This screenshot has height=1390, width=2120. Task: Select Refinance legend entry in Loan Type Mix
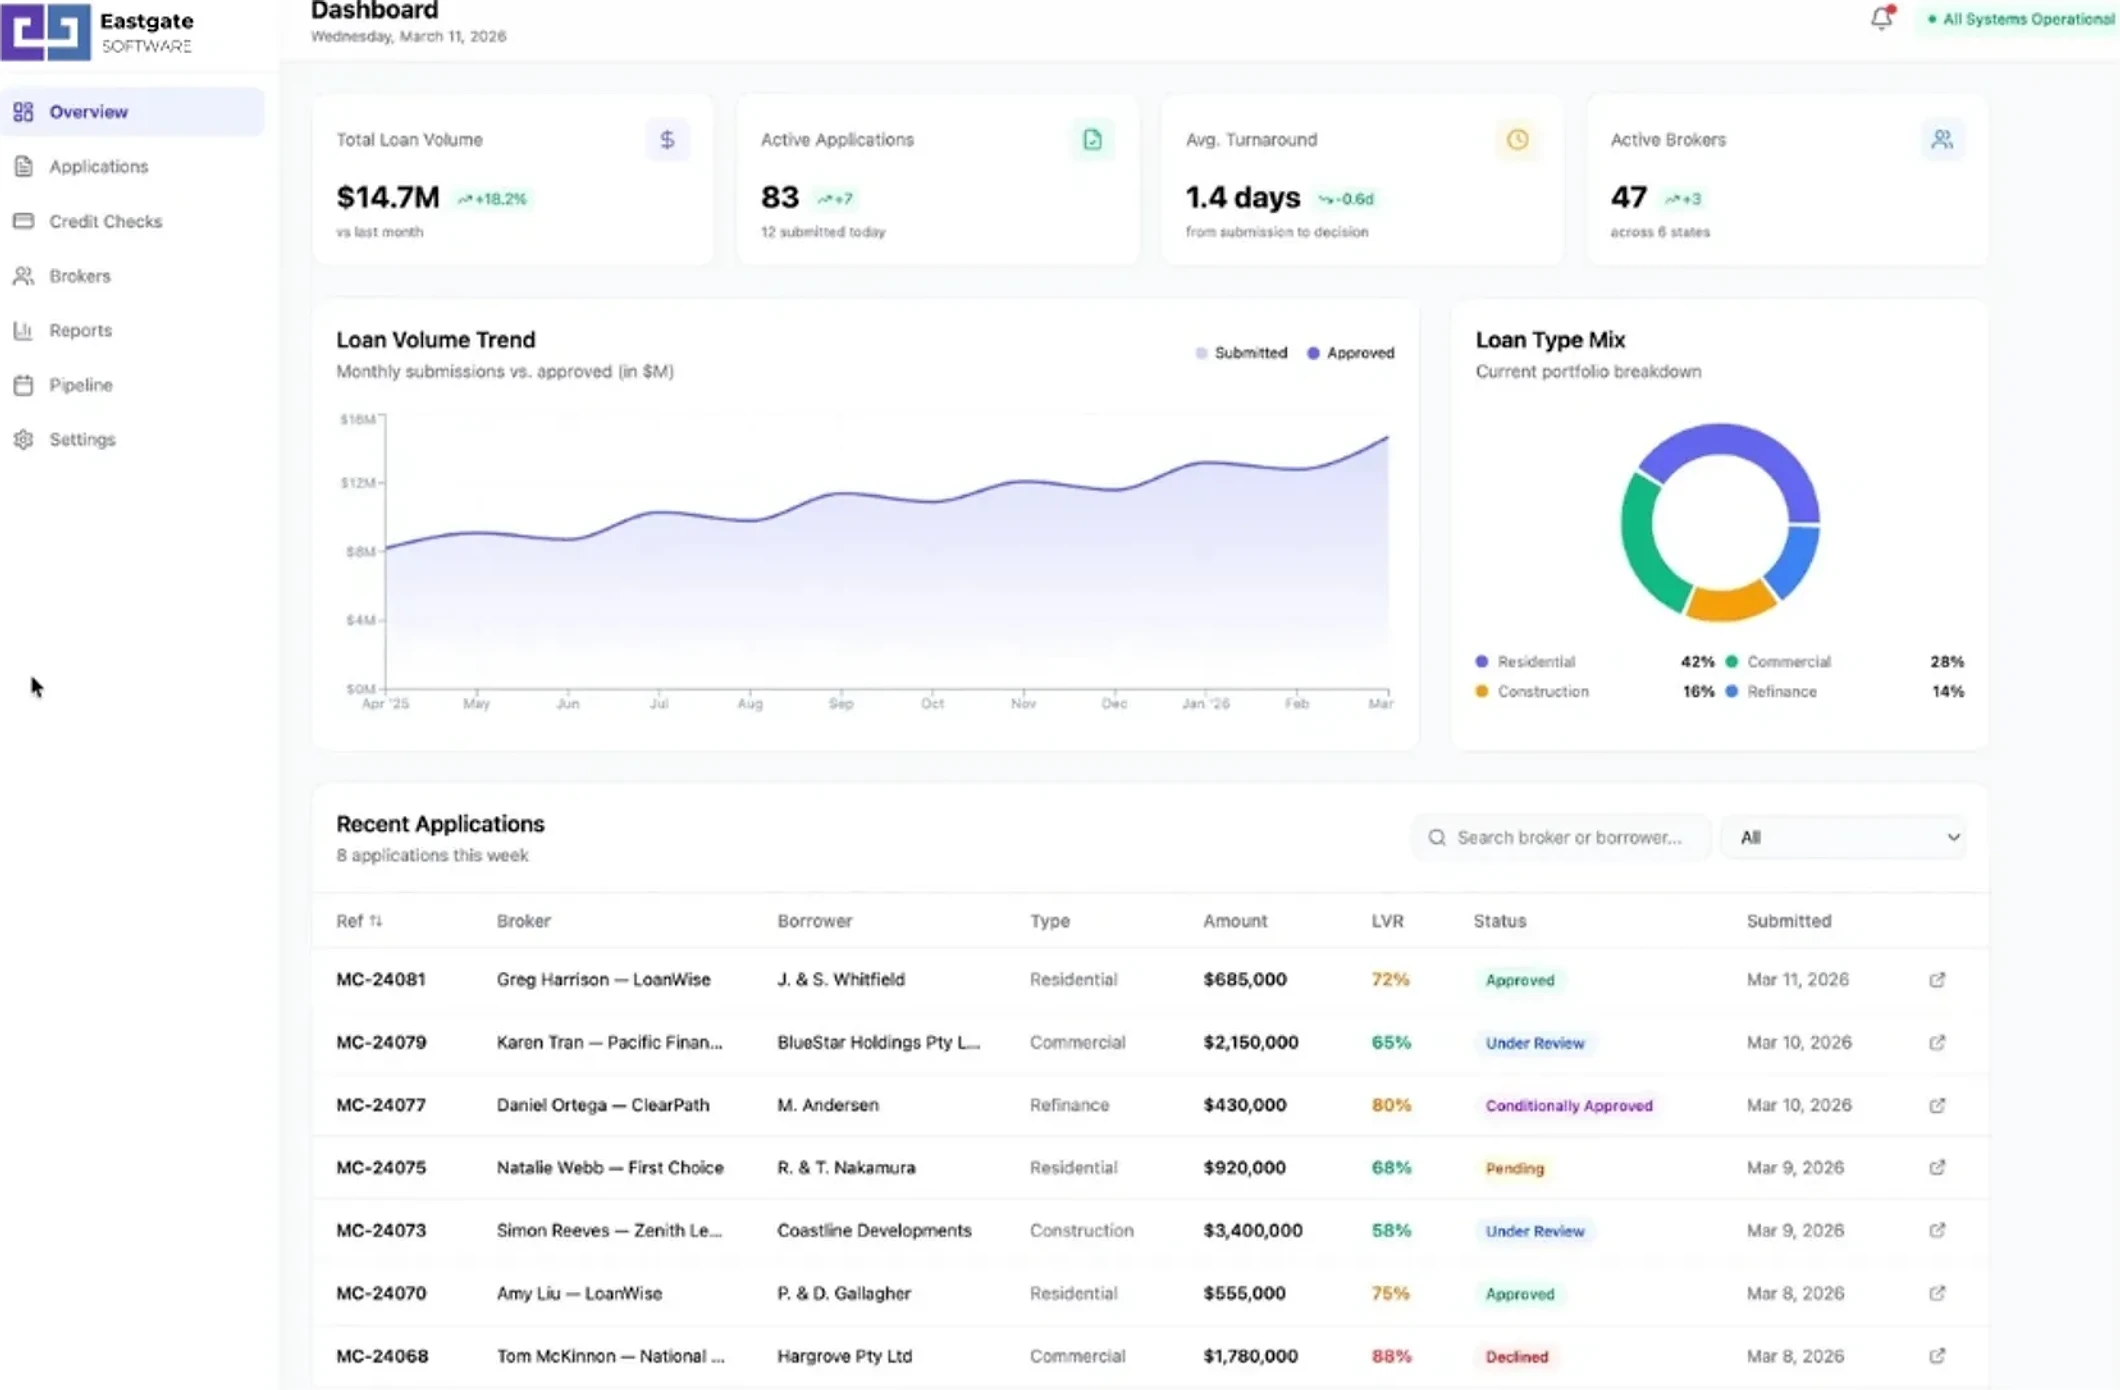[x=1844, y=692]
